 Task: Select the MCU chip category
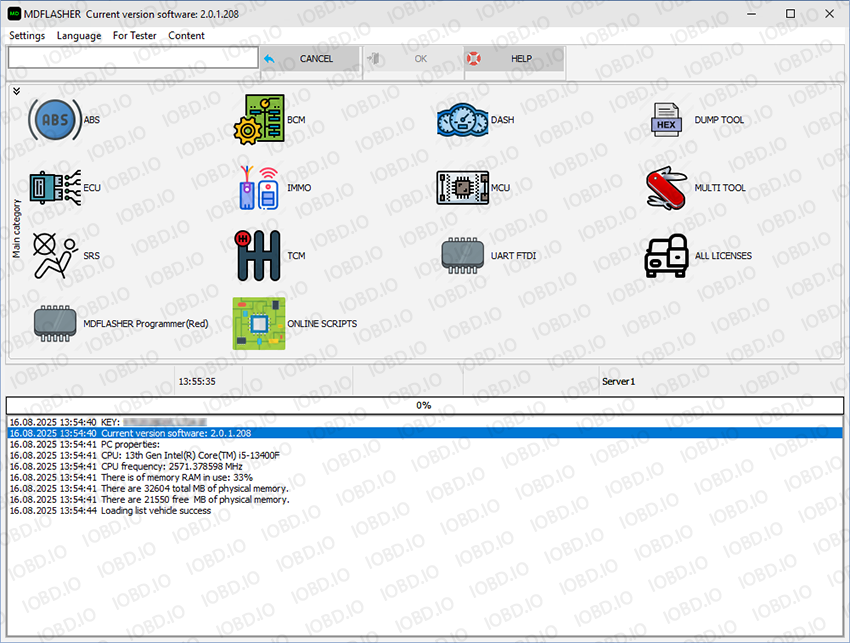coord(462,188)
